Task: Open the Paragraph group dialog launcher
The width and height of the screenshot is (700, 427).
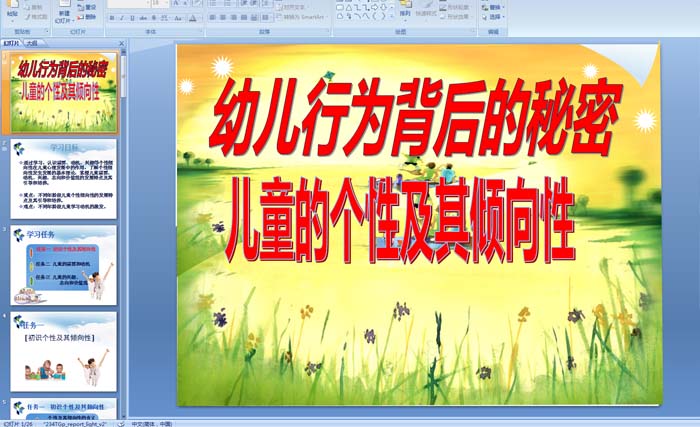Action: (x=328, y=31)
